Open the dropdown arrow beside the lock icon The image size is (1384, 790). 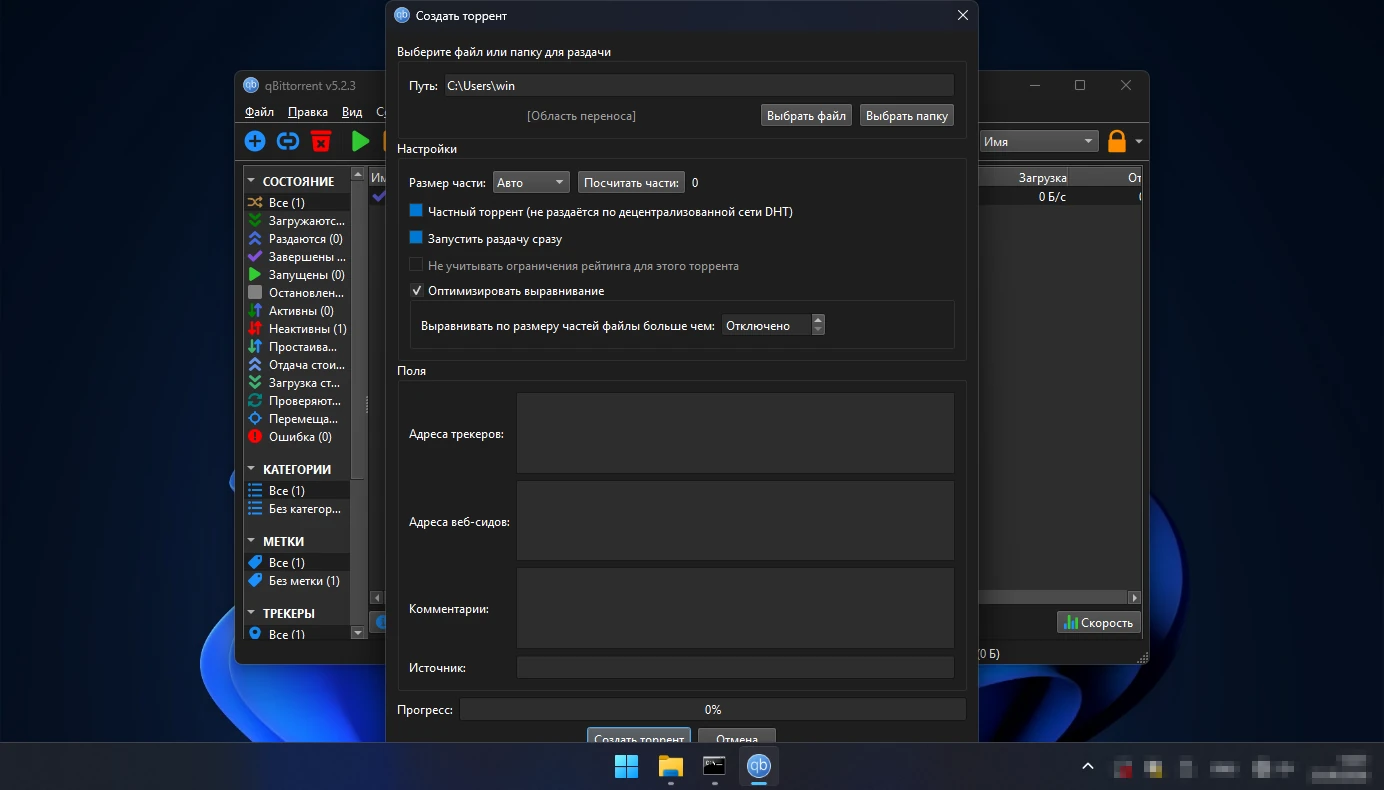pos(1139,142)
